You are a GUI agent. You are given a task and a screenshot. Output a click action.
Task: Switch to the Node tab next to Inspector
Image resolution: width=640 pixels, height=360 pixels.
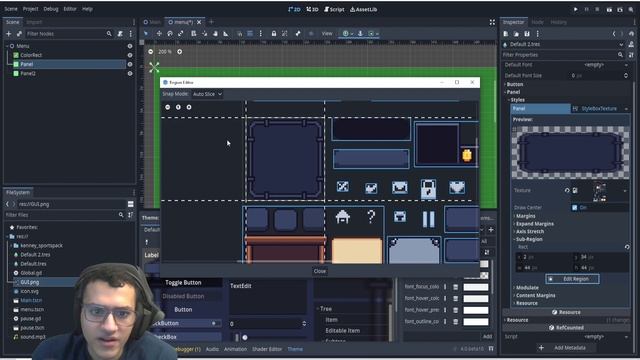[538, 22]
